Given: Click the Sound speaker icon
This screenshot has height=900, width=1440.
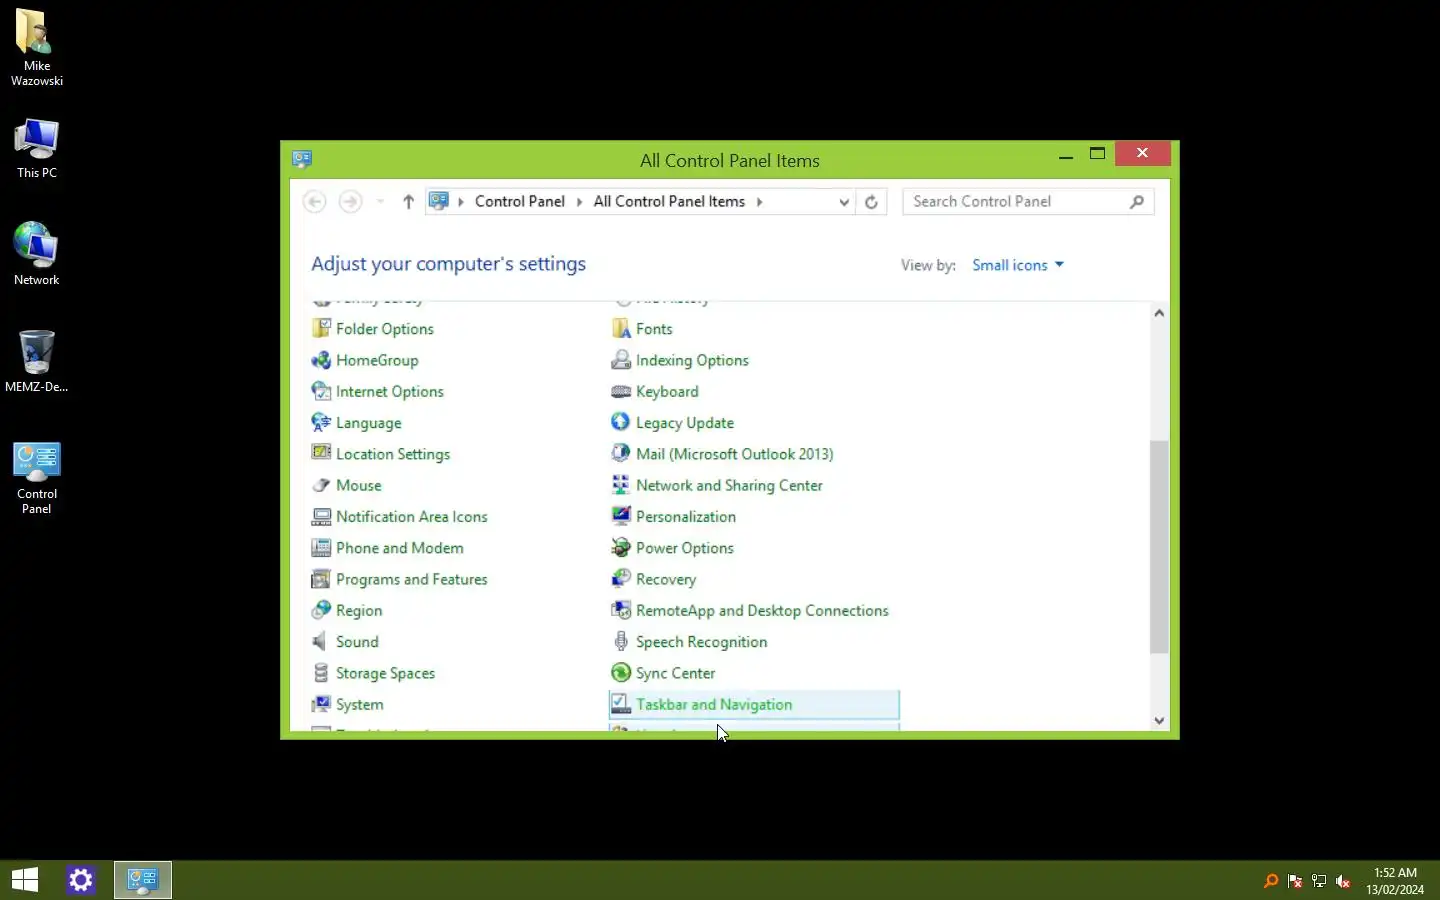Looking at the screenshot, I should [x=321, y=641].
